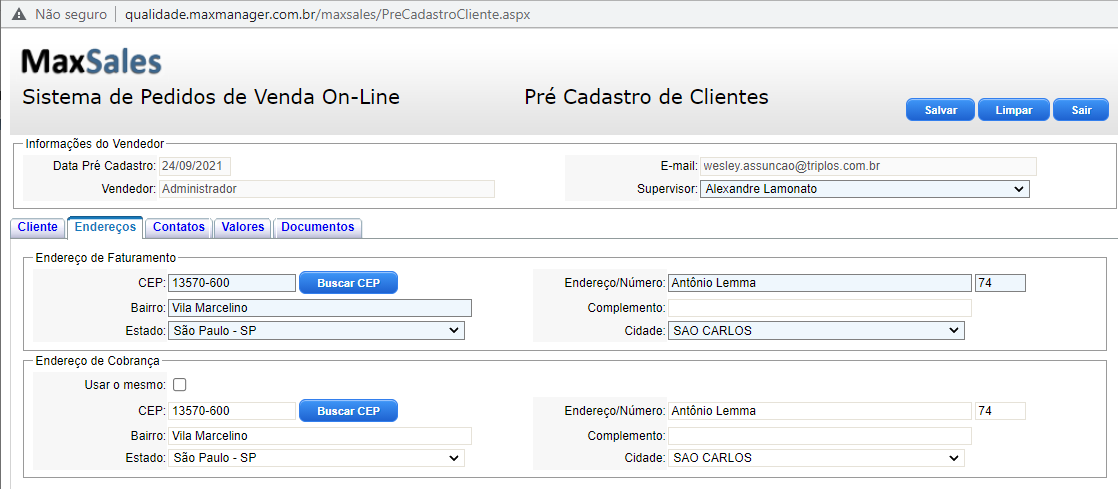Click CEP field in Endereço de Faturamento

click(x=232, y=283)
